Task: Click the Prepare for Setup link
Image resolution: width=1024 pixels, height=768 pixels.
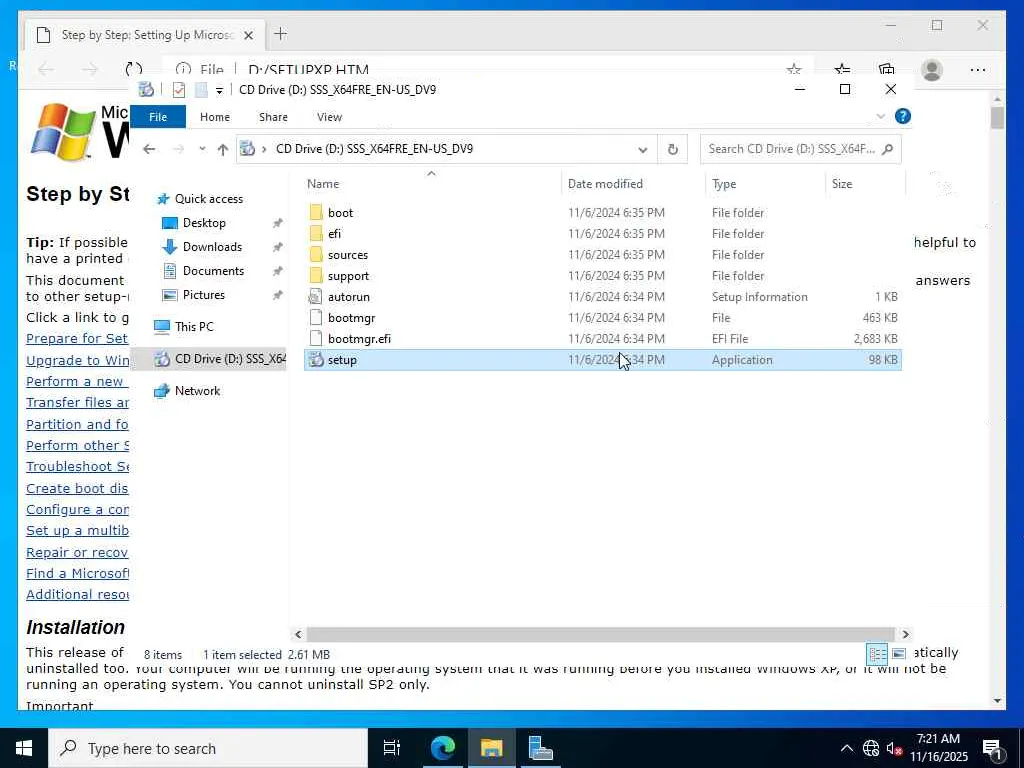Action: 77,338
